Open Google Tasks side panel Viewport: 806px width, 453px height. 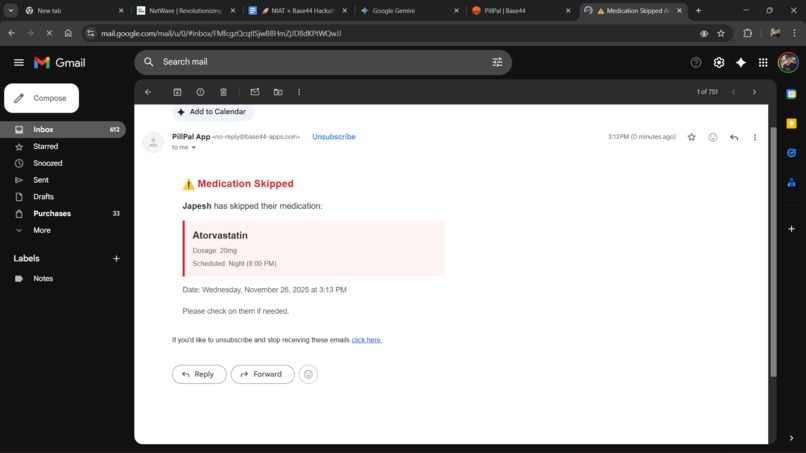(x=791, y=153)
